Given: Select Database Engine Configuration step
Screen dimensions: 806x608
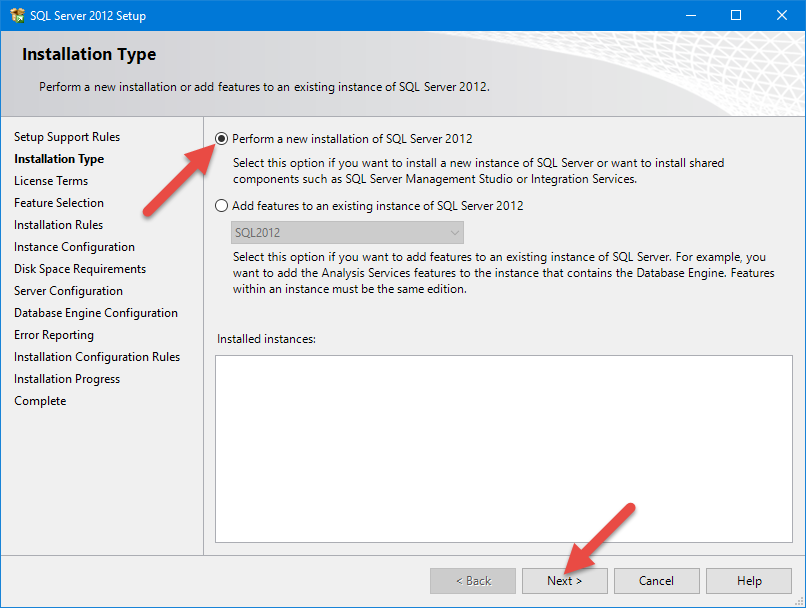Looking at the screenshot, I should click(x=96, y=313).
